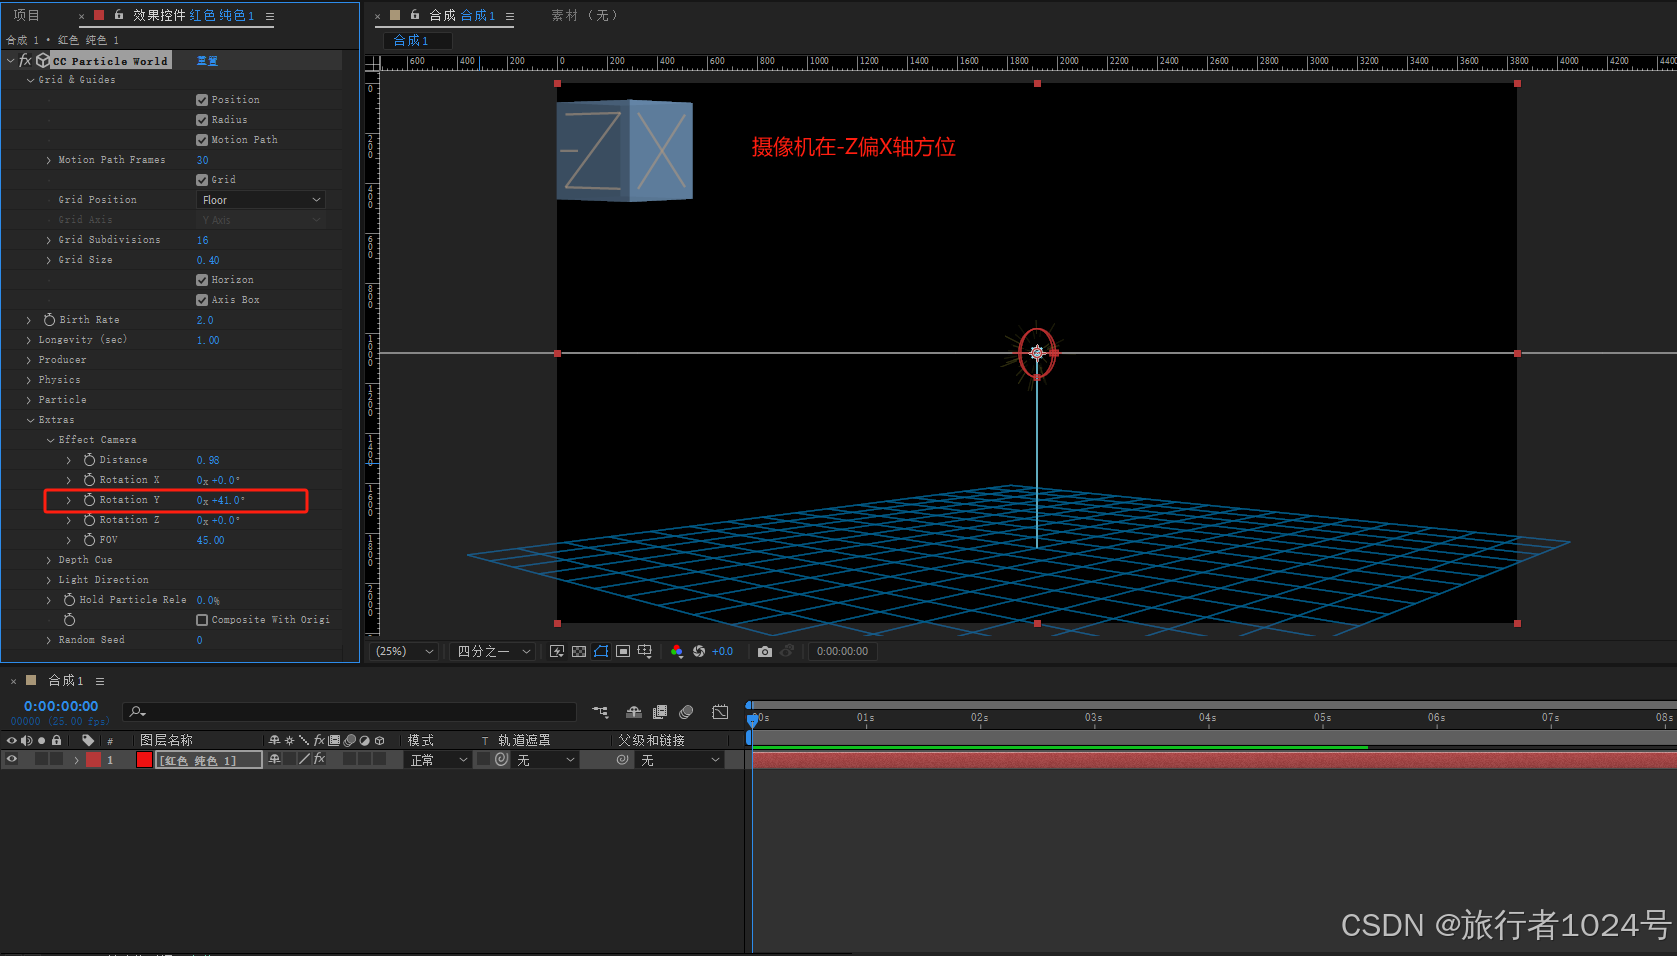
Task: Uncheck the Axis Box checkbox
Action: [202, 300]
